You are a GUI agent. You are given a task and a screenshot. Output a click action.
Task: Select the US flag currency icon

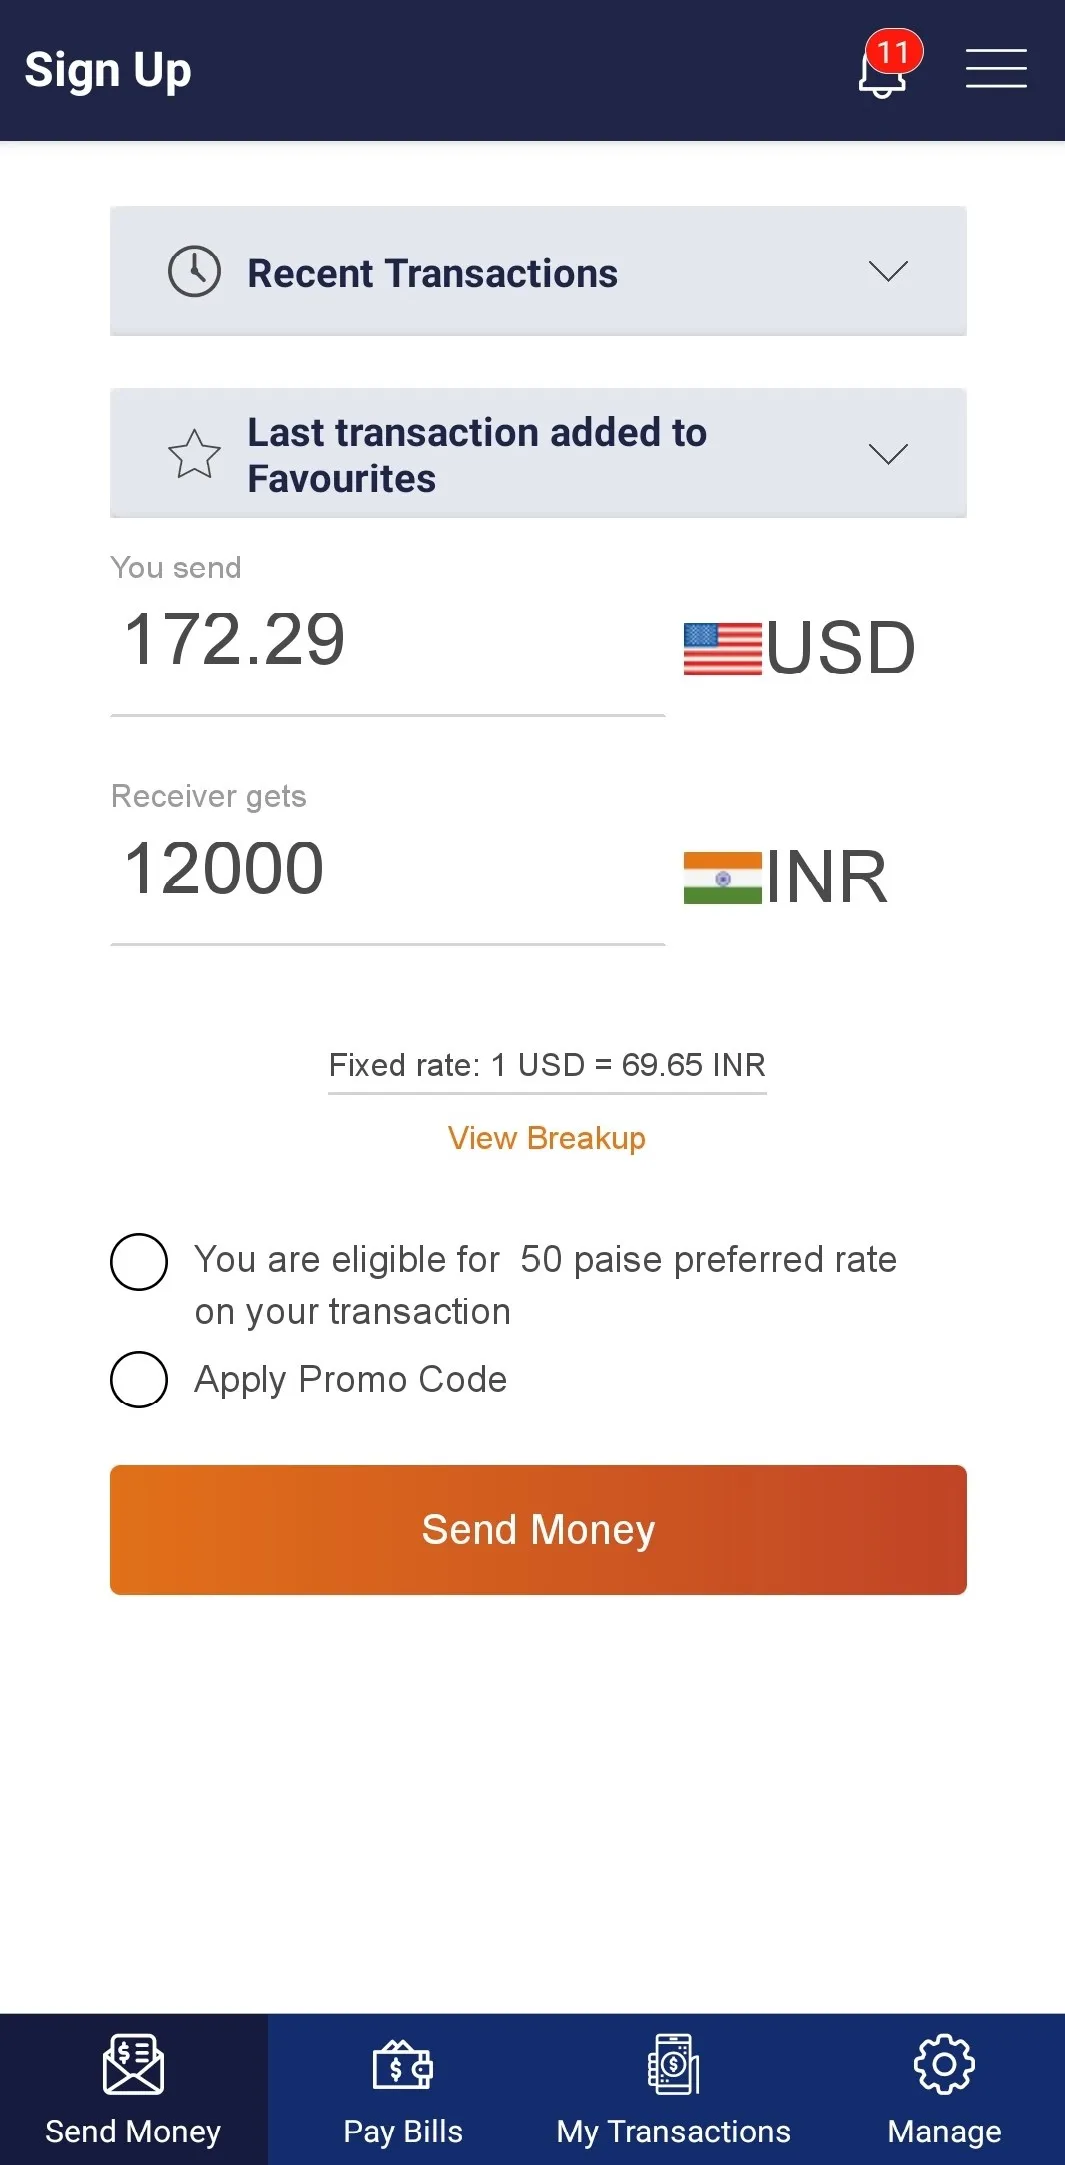click(722, 649)
